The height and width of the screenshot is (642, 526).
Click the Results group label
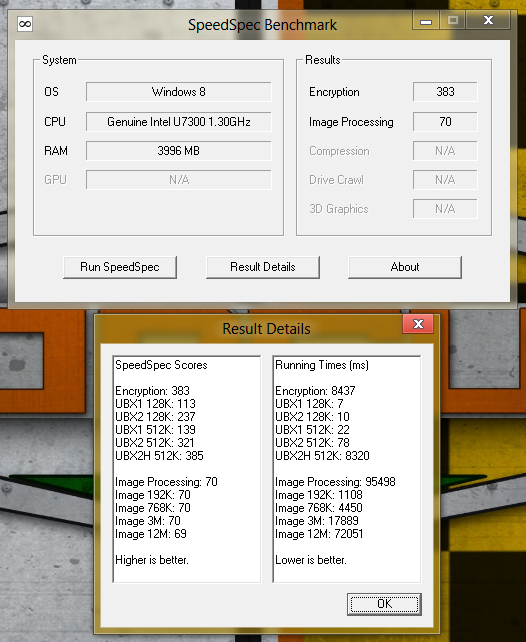pos(323,60)
